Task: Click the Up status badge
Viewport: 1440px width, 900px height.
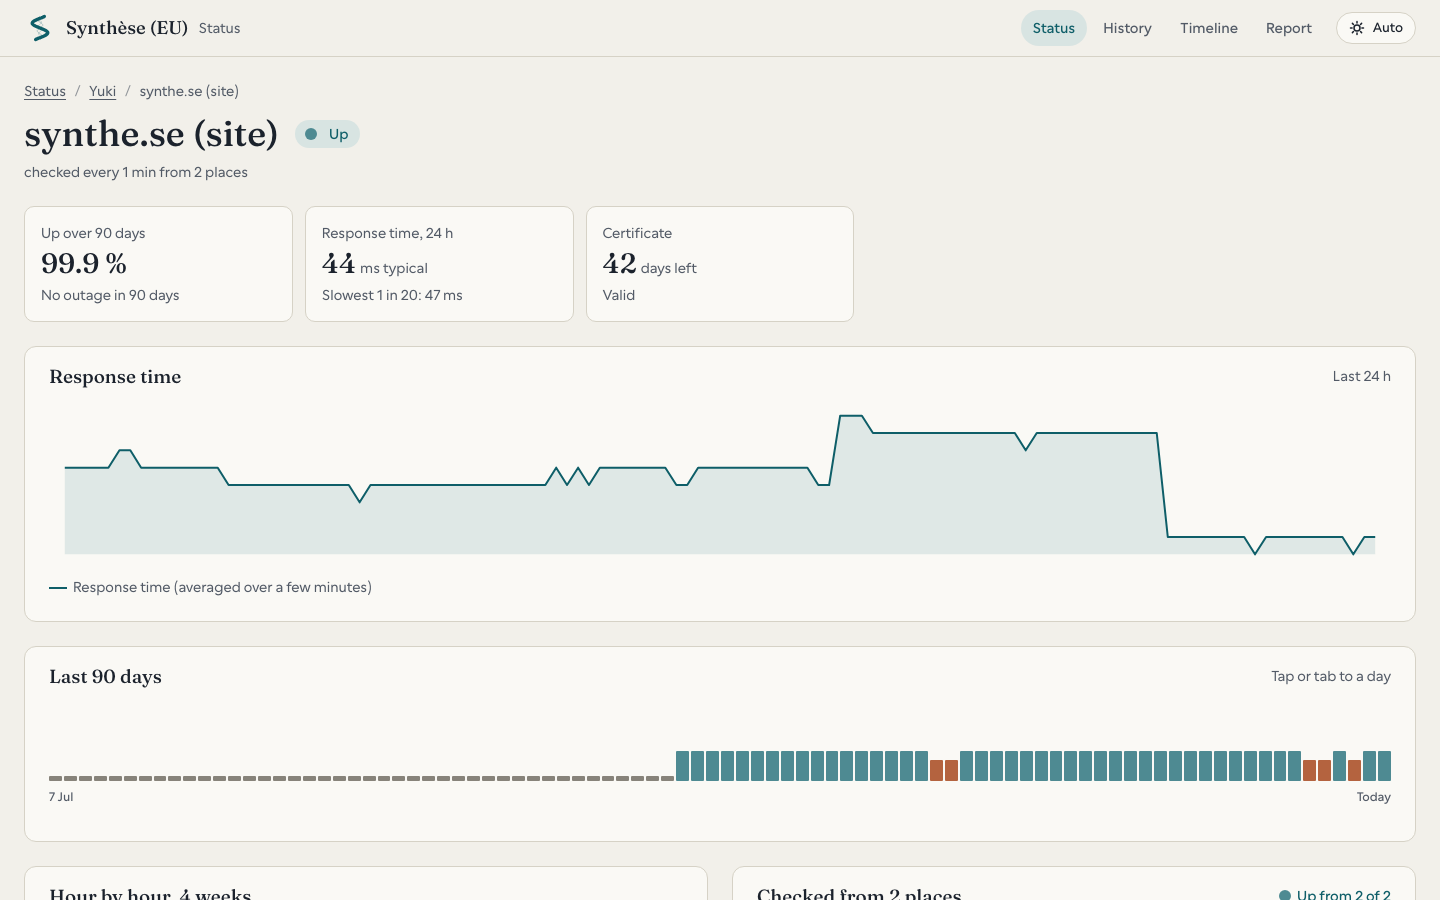Action: 327,134
